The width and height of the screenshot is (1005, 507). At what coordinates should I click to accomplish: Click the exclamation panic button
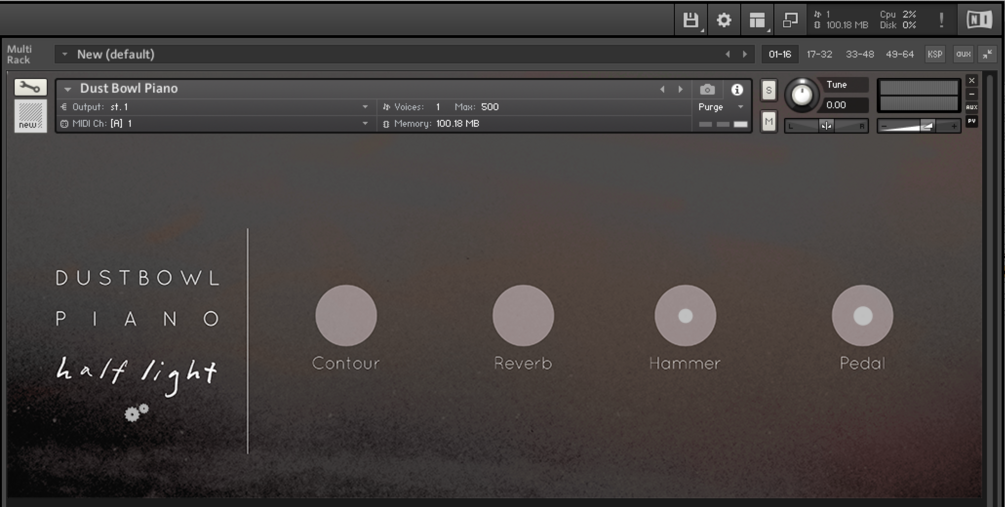tap(941, 20)
